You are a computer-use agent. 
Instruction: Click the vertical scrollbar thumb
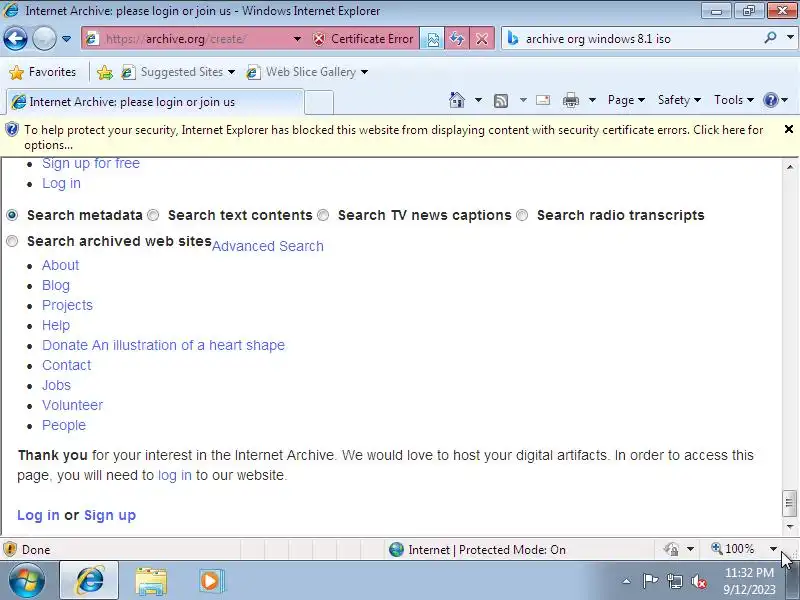point(789,503)
